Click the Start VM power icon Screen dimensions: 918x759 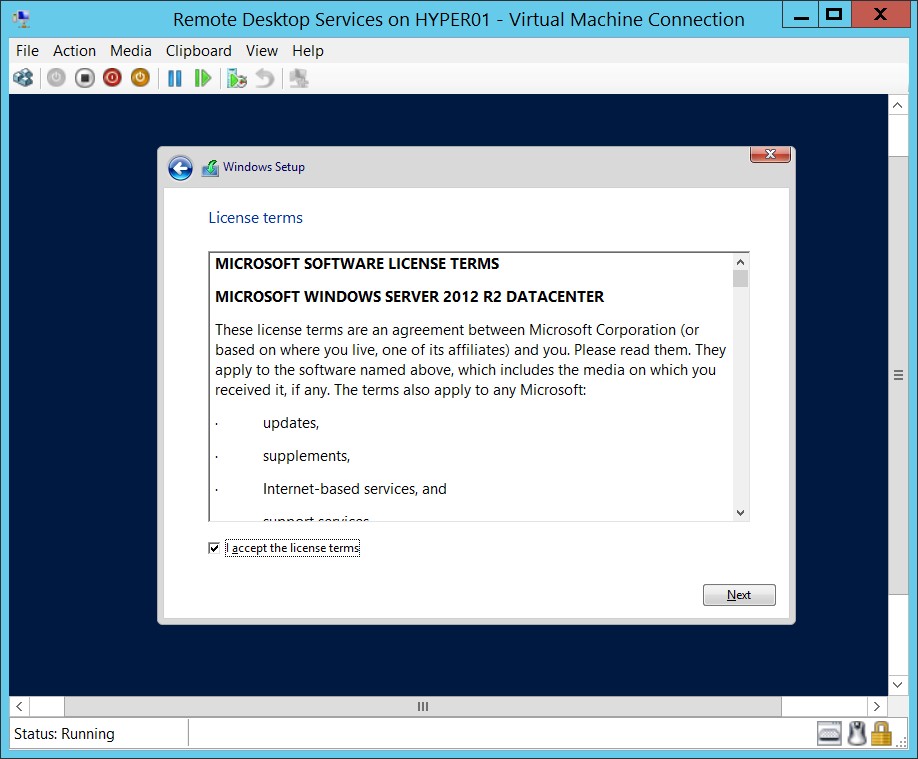(x=56, y=78)
